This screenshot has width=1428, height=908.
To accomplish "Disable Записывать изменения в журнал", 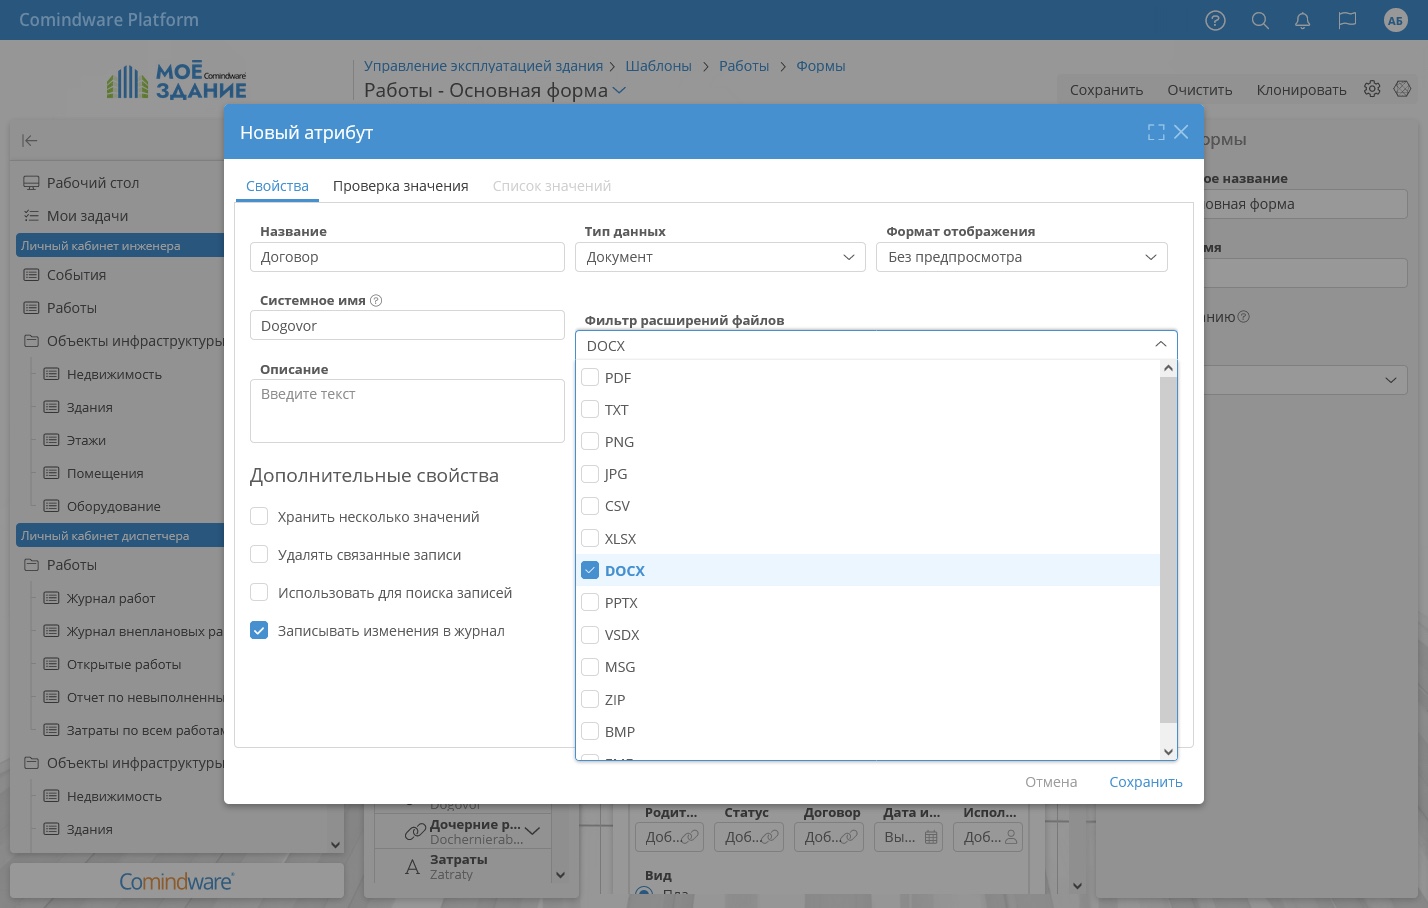I will pos(259,630).
